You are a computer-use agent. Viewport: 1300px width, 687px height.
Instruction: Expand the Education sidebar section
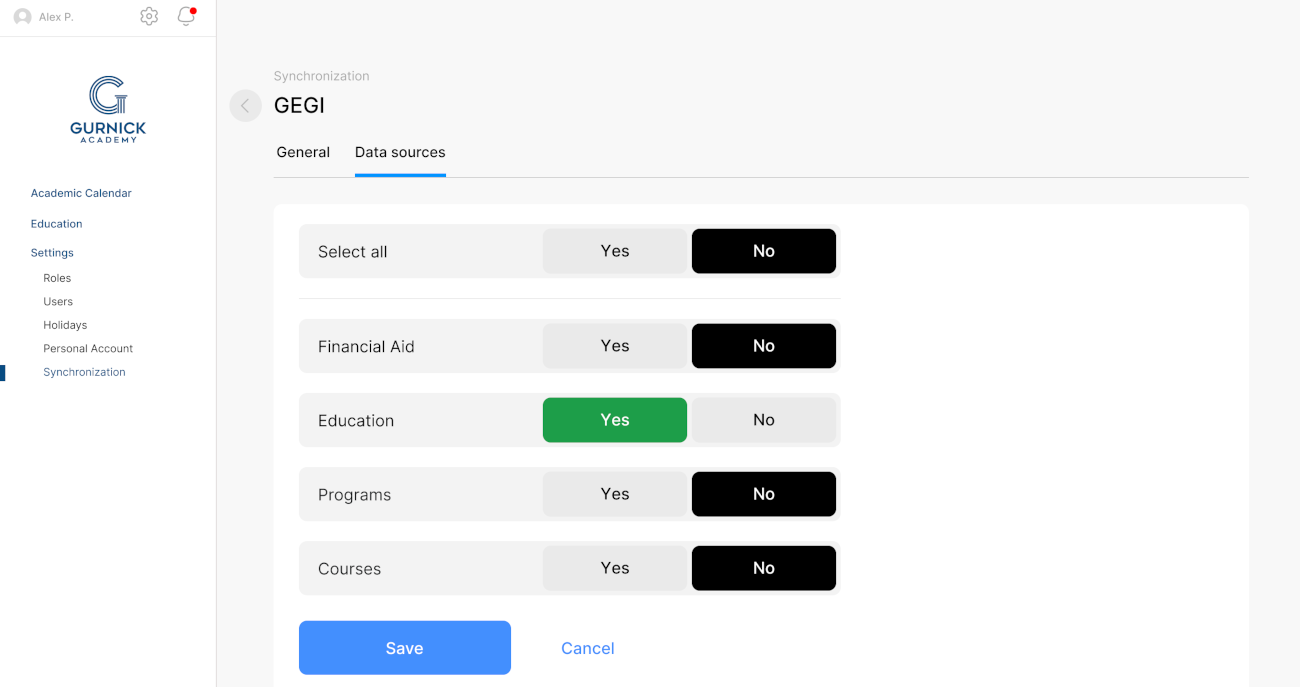click(56, 224)
